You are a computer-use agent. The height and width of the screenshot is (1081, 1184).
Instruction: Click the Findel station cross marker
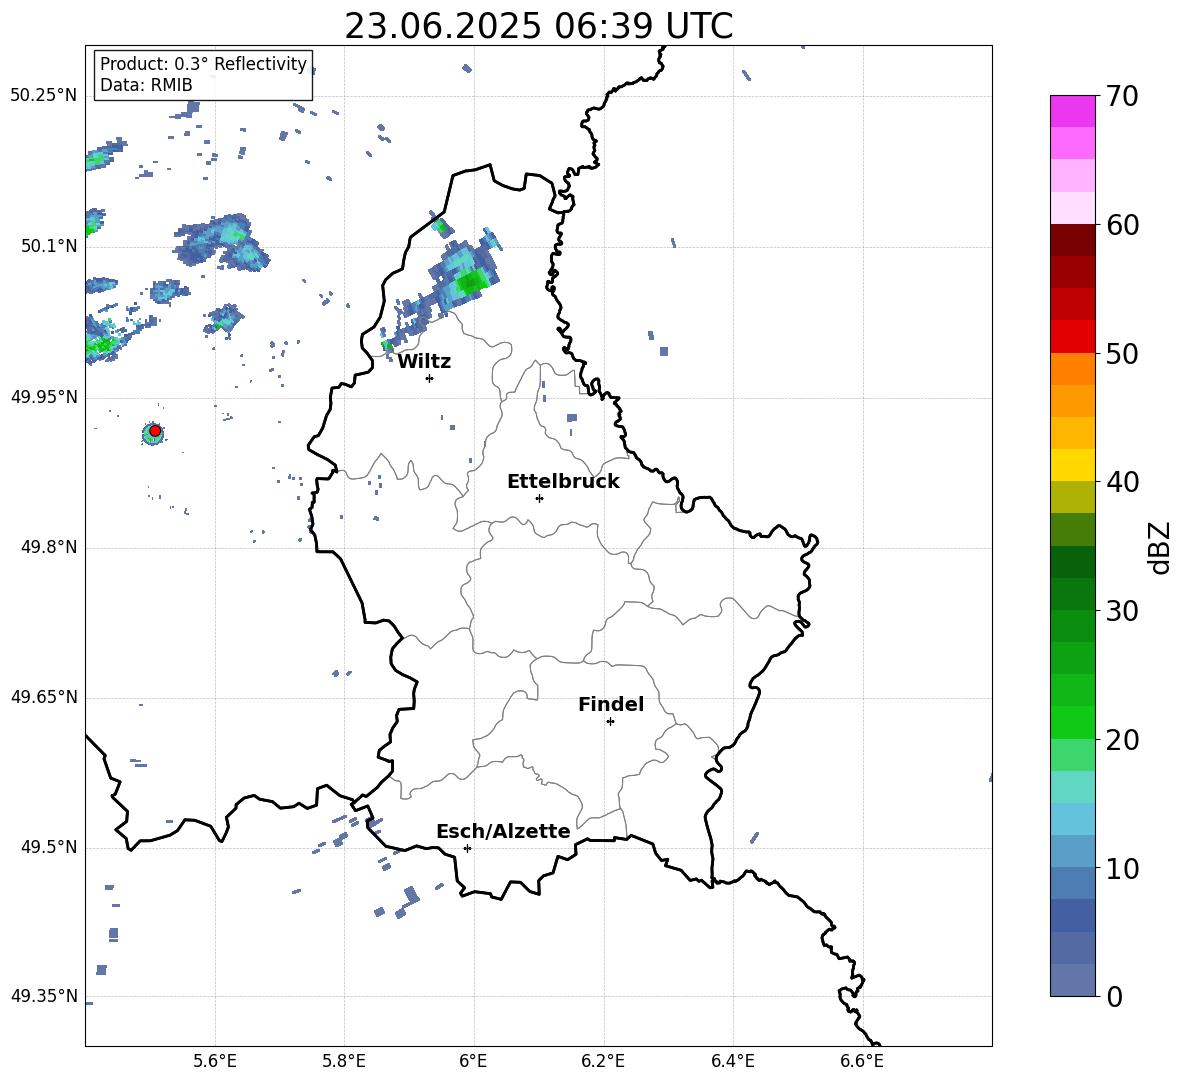click(610, 722)
